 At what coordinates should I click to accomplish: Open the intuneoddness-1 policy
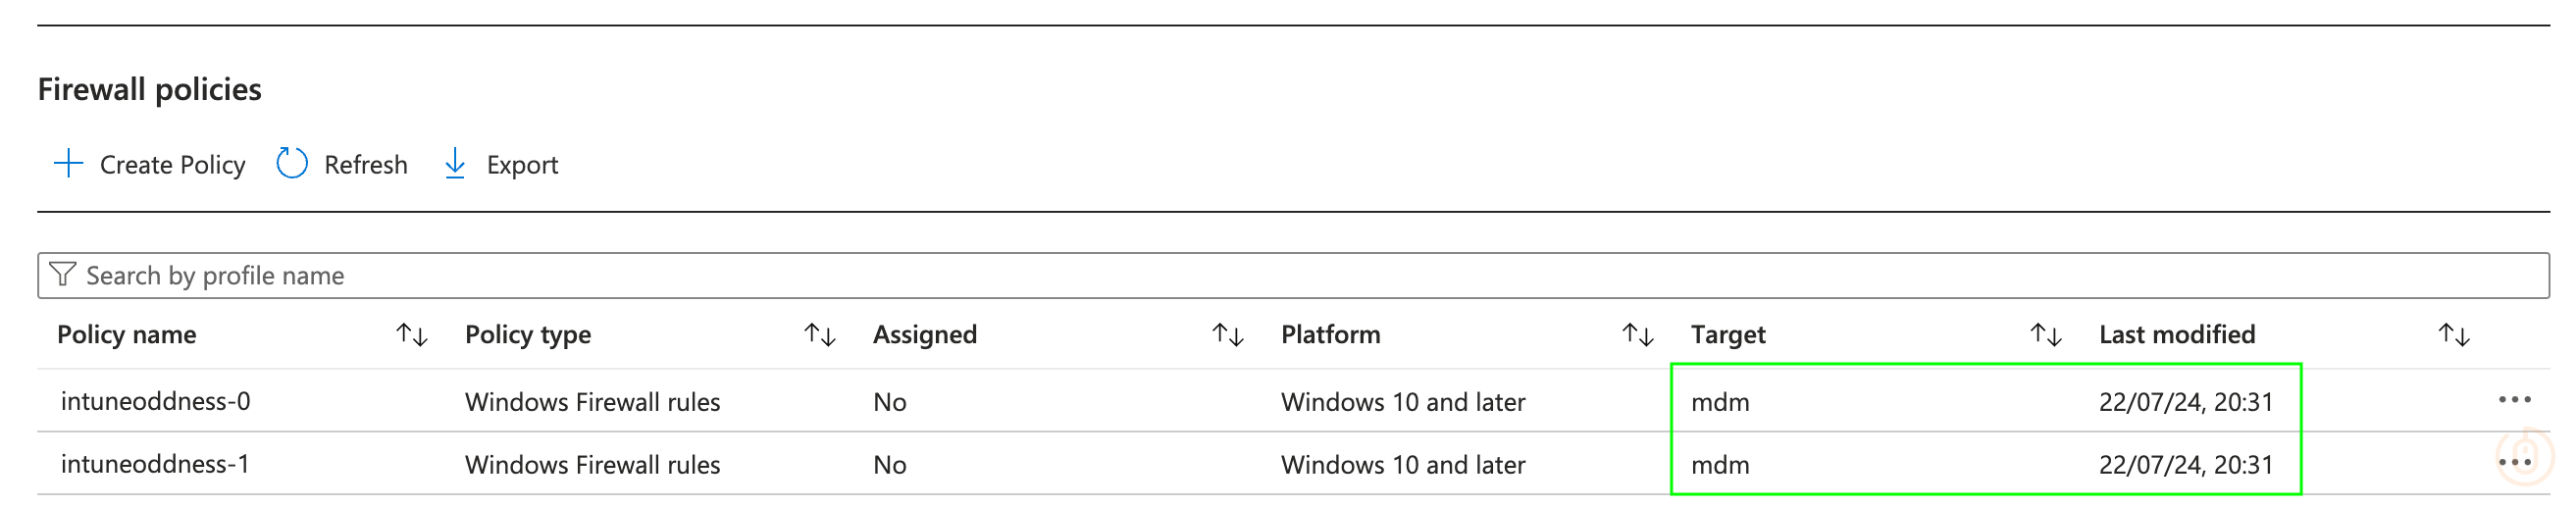click(155, 464)
